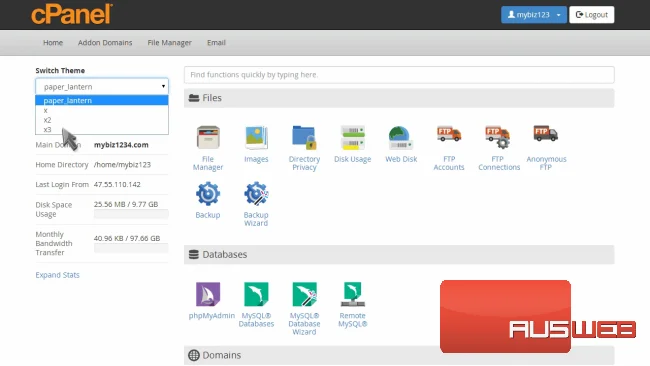Viewport: 650px width, 366px height.
Task: Select paper_lantern theme option
Action: [102, 100]
